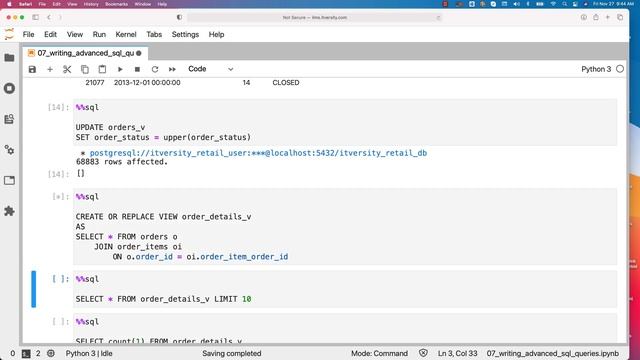Click the [14] input prompt of UPDATE cell

[x=58, y=107]
